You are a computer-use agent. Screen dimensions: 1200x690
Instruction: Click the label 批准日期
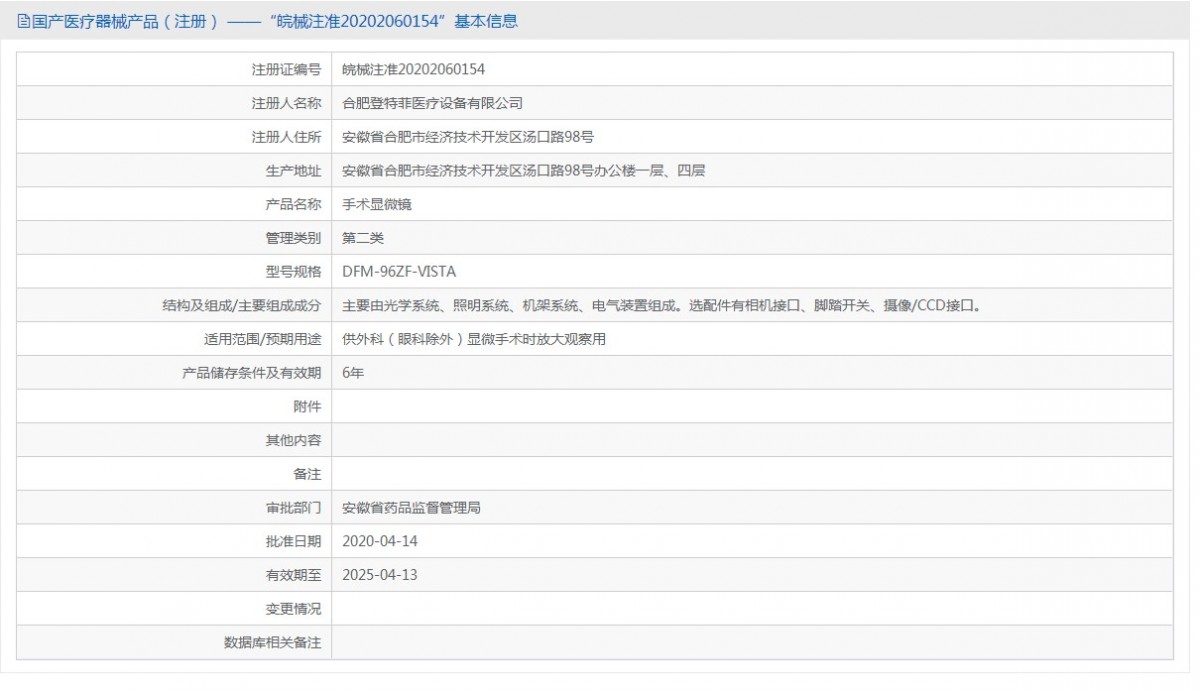click(293, 542)
